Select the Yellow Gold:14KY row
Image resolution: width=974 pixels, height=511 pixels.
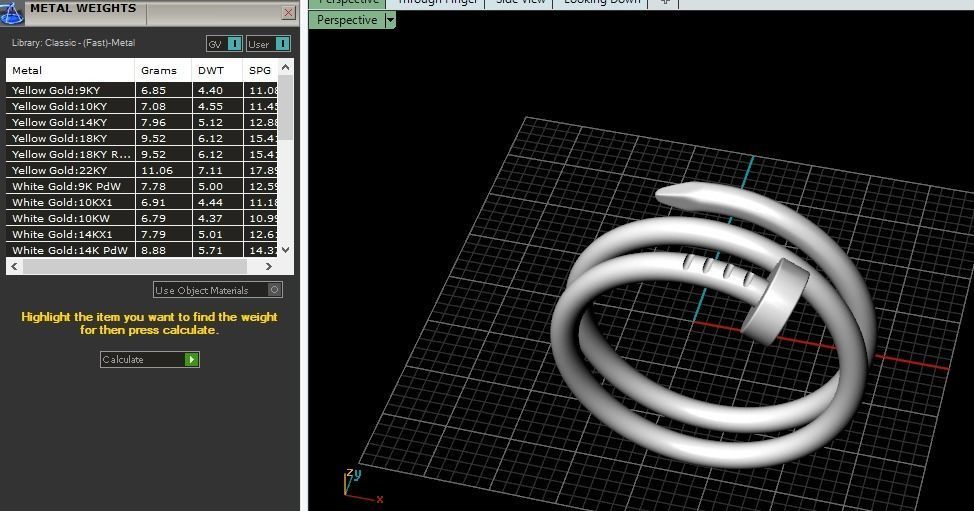[x=142, y=122]
